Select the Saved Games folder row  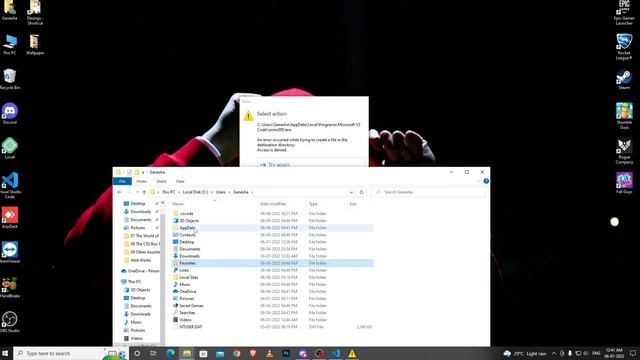(272, 306)
